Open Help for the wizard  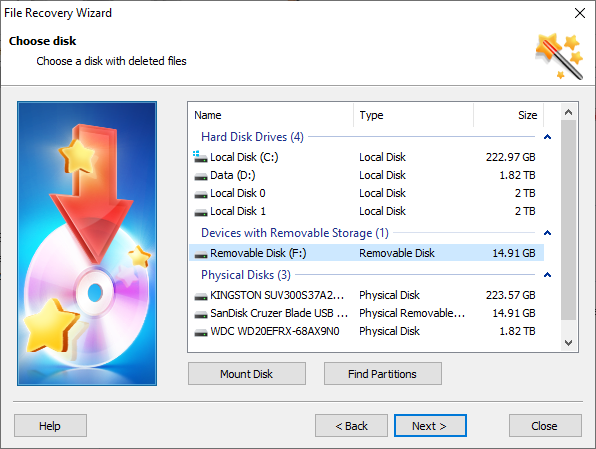click(x=50, y=426)
